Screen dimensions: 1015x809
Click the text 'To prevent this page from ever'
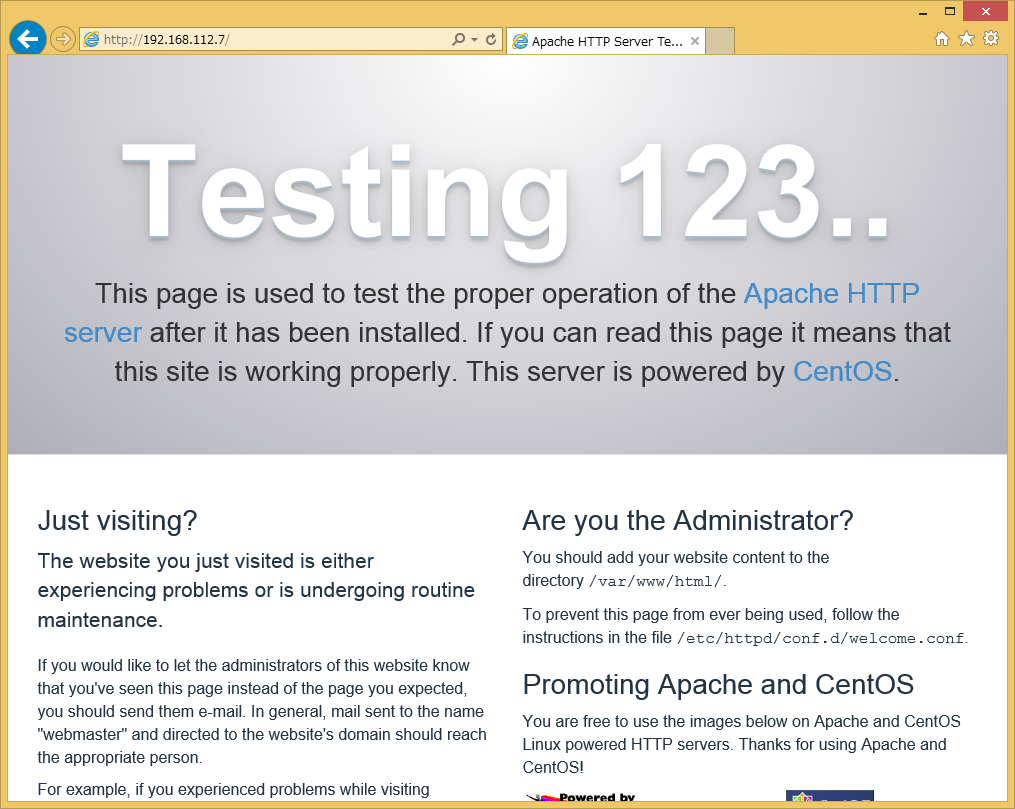point(745,626)
